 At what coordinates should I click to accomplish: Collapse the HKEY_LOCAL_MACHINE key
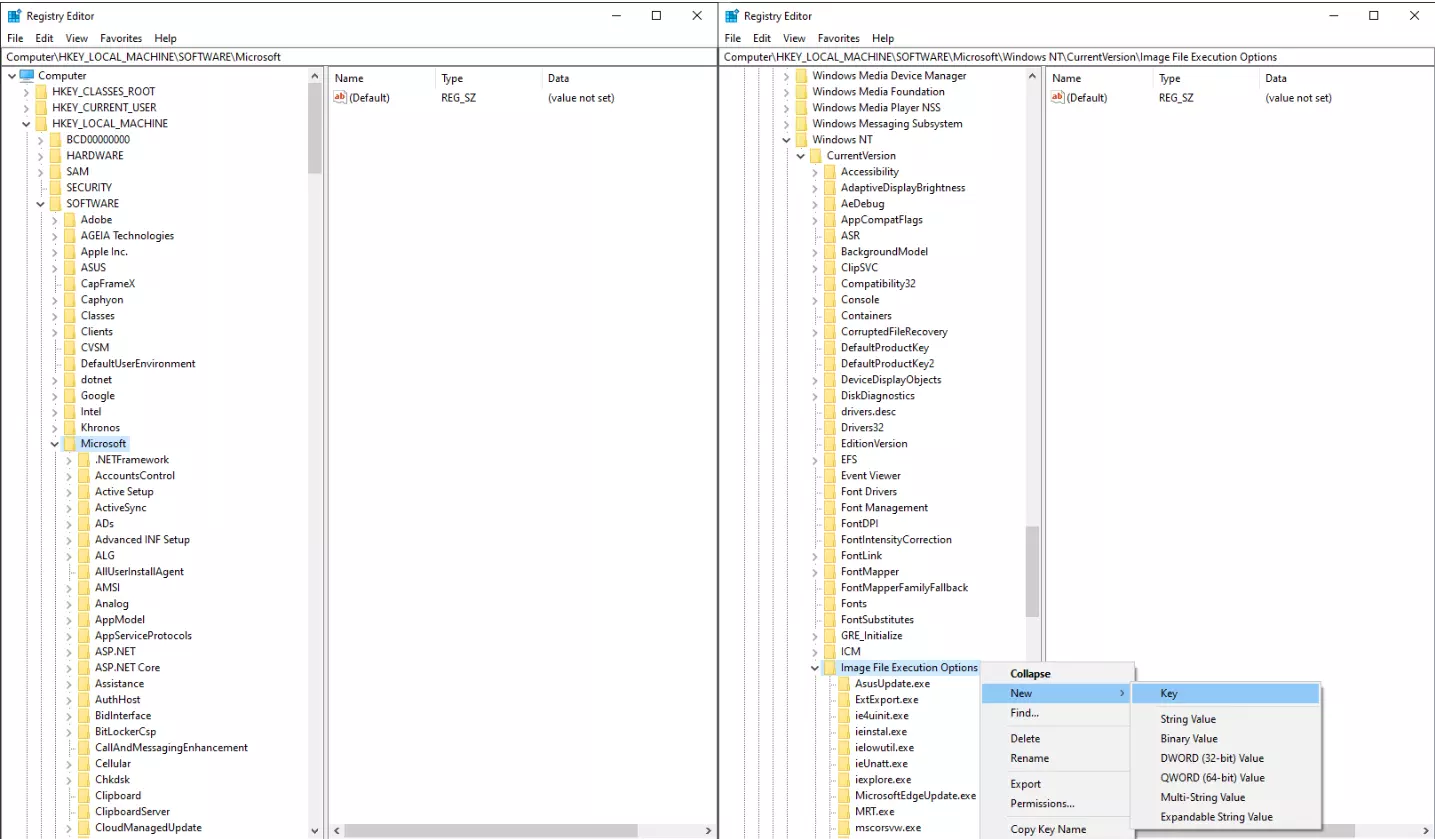(26, 124)
